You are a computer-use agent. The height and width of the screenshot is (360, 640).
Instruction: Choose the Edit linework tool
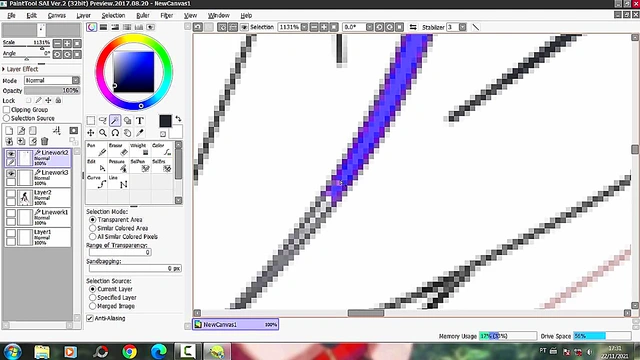[x=97, y=166]
